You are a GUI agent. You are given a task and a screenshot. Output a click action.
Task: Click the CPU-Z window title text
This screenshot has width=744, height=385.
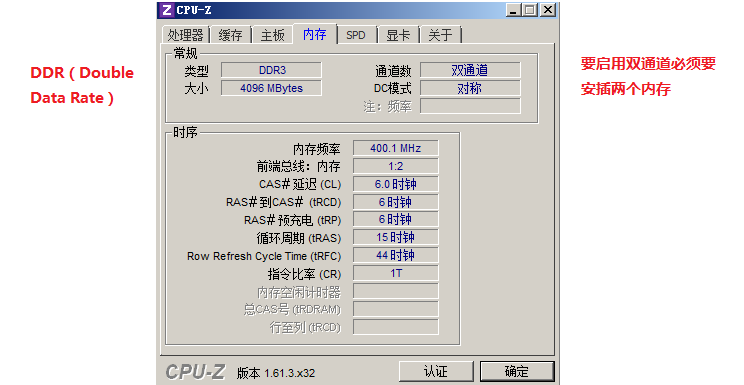coord(194,10)
